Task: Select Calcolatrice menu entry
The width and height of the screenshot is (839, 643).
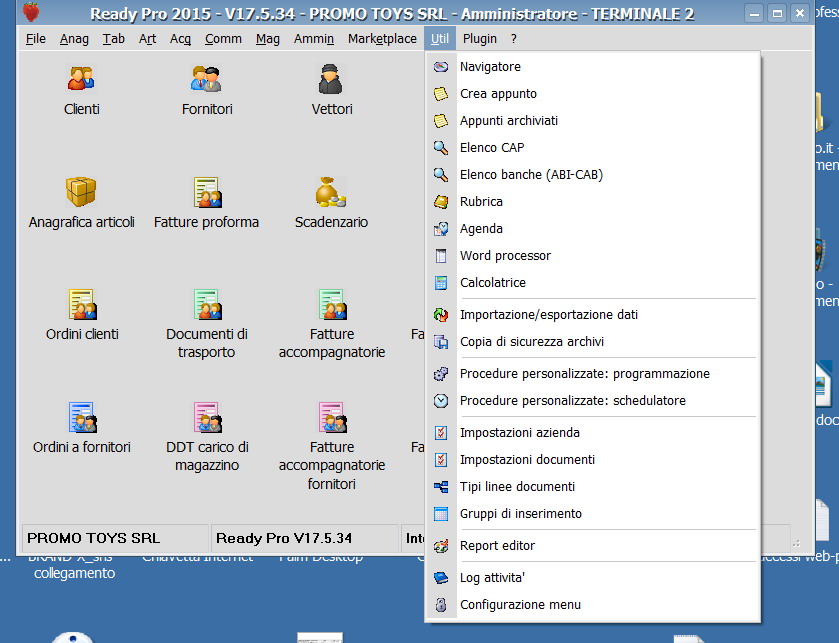Action: pos(592,282)
